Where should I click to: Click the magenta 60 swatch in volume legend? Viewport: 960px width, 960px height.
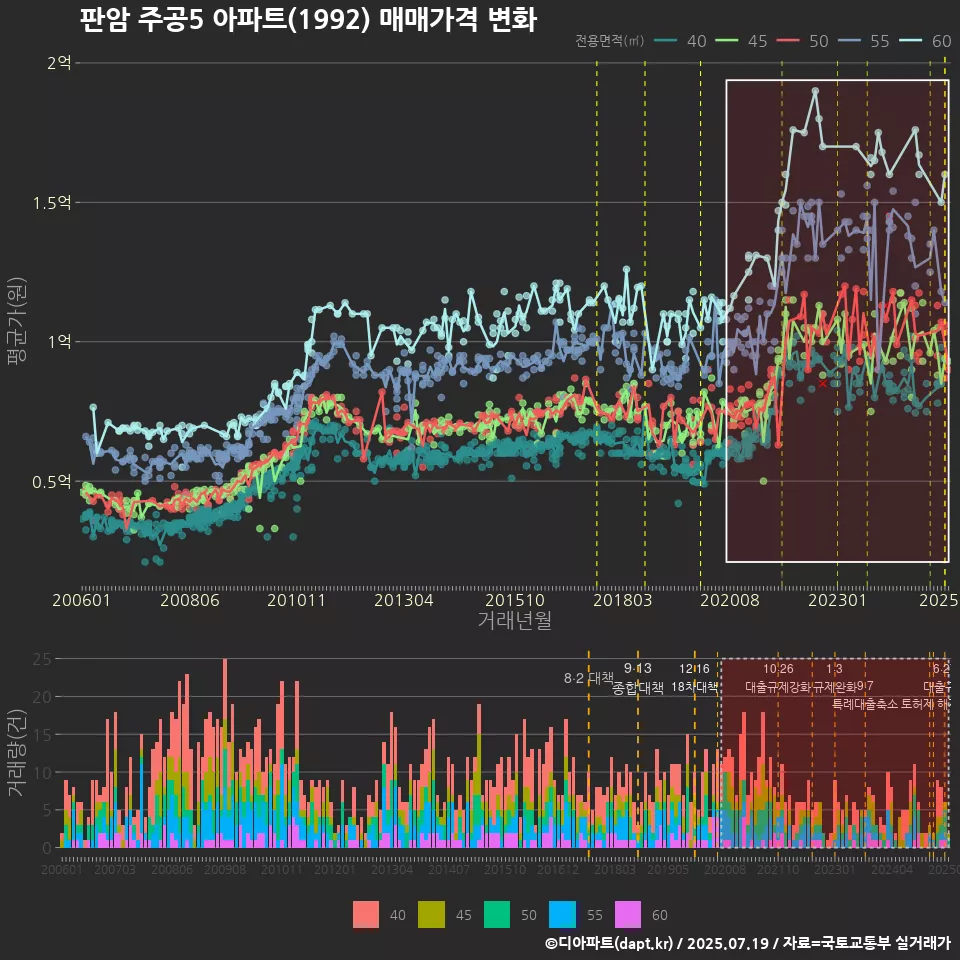(x=628, y=915)
